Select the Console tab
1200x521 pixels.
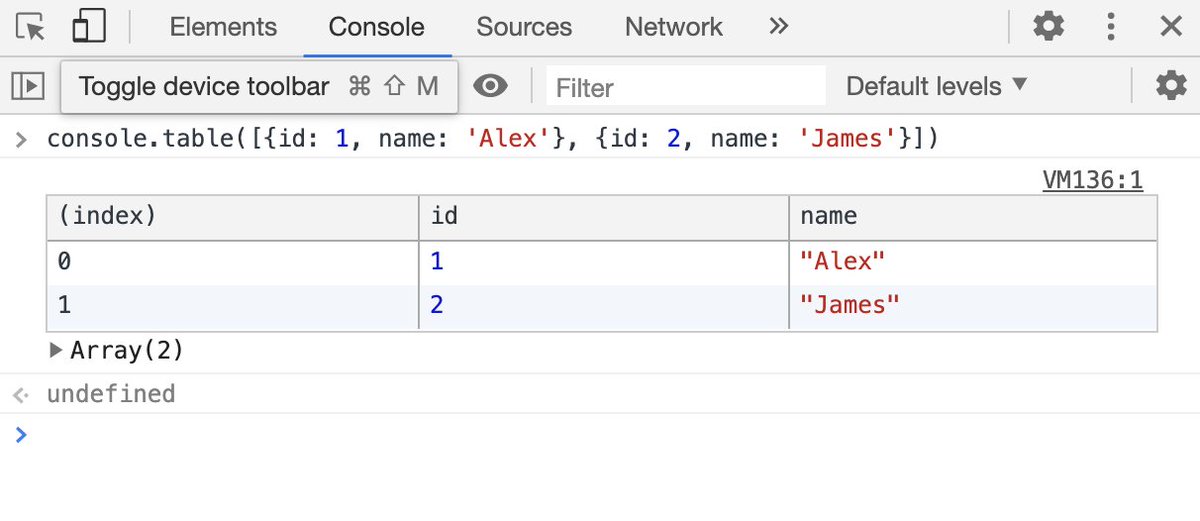pos(376,27)
